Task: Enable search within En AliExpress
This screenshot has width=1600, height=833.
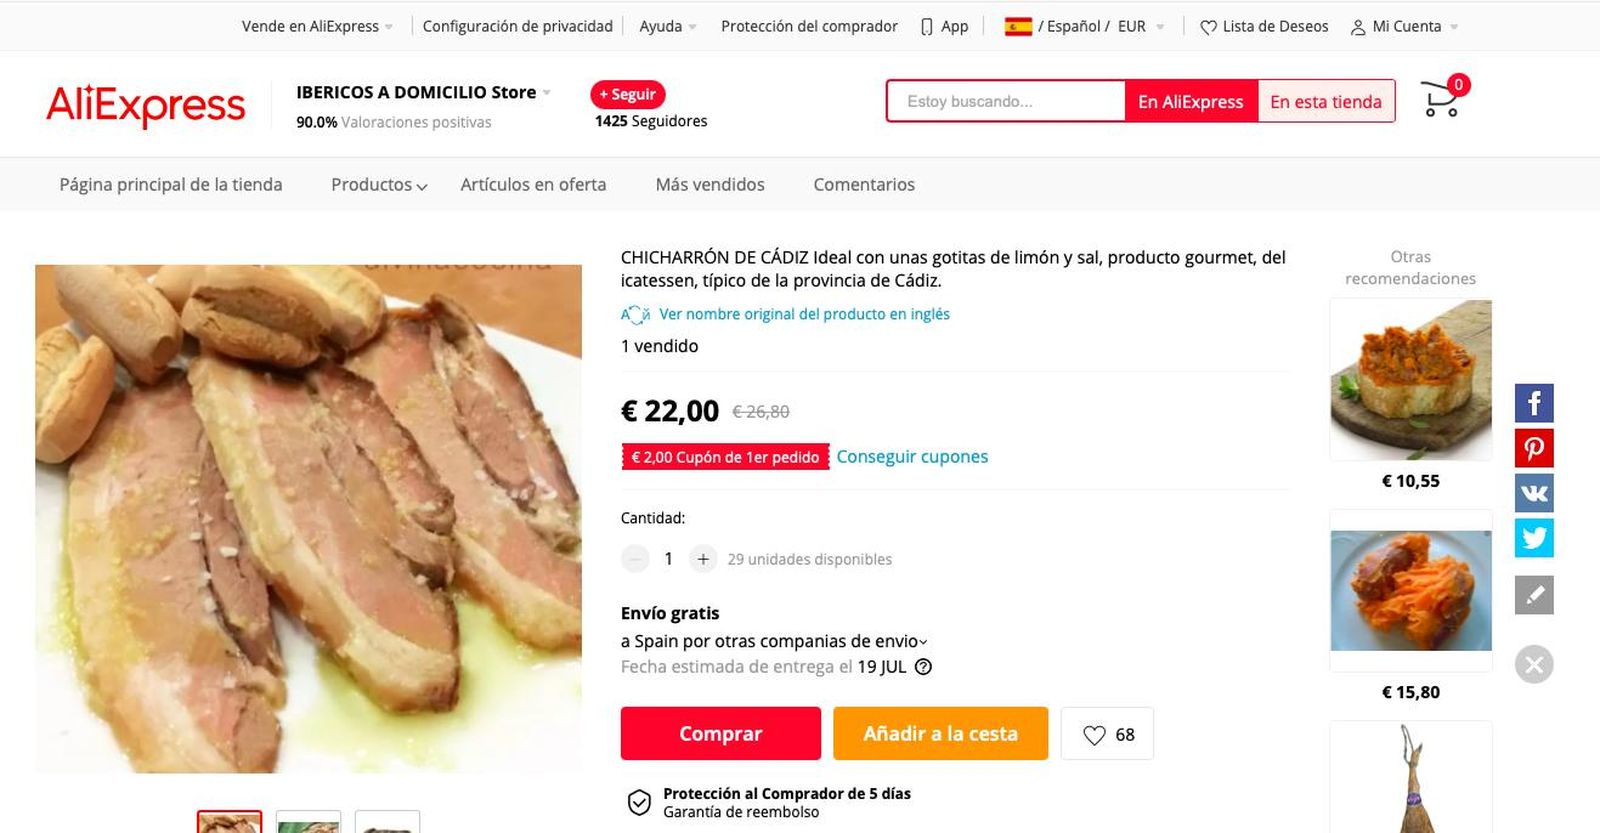Action: (x=1191, y=101)
